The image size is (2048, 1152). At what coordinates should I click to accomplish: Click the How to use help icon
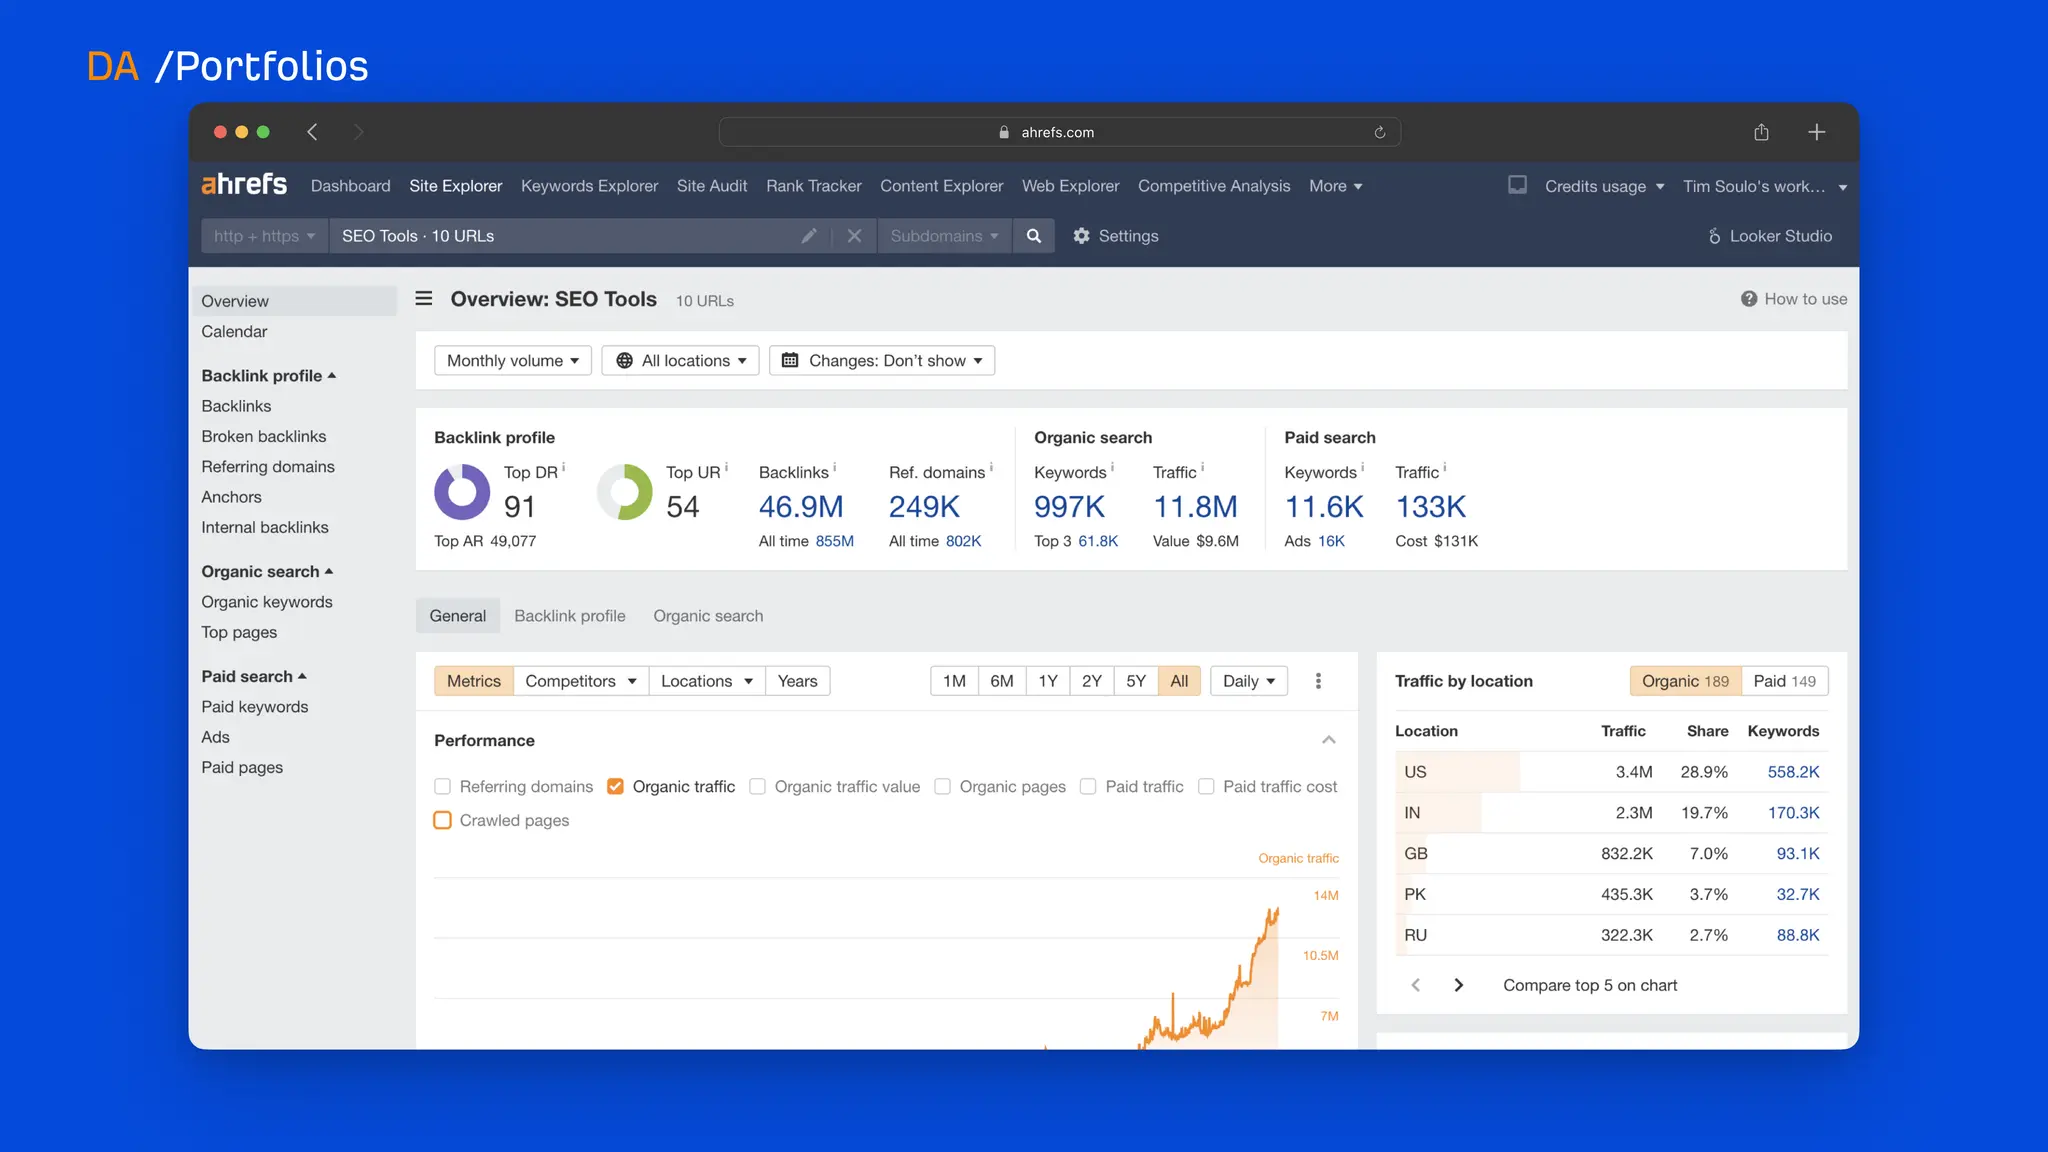coord(1749,299)
